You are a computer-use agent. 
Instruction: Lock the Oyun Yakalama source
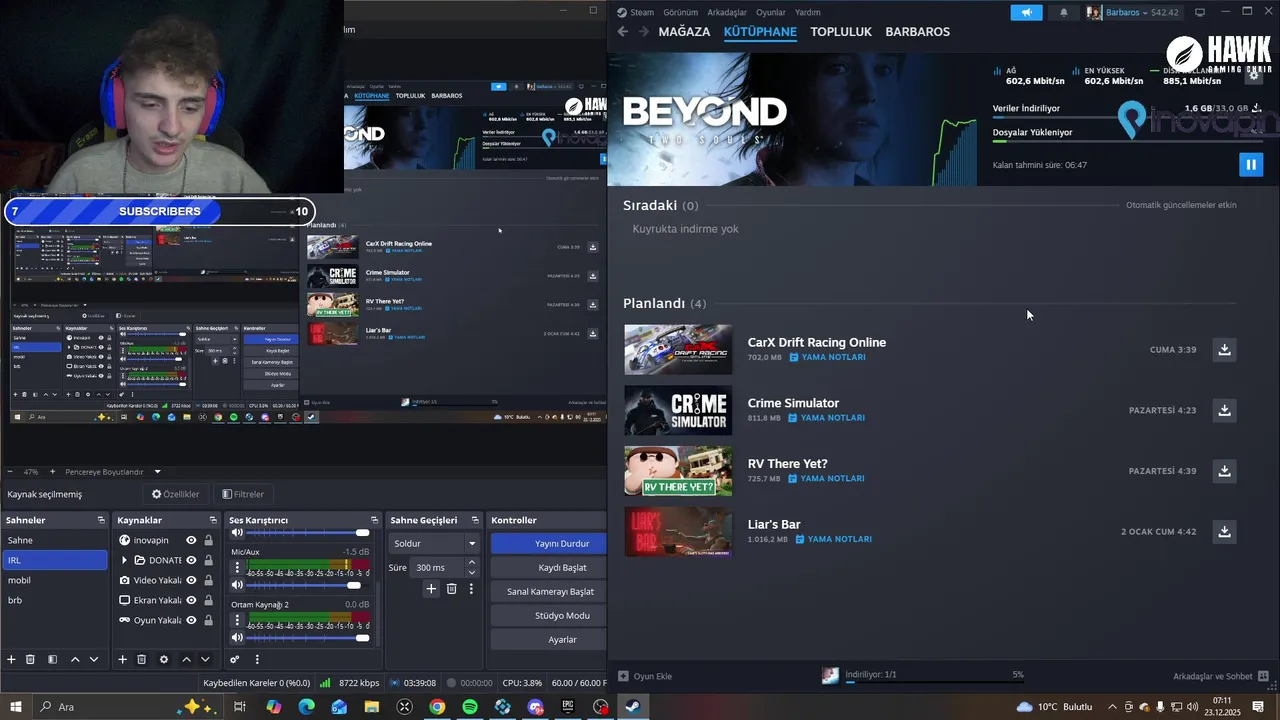[208, 620]
